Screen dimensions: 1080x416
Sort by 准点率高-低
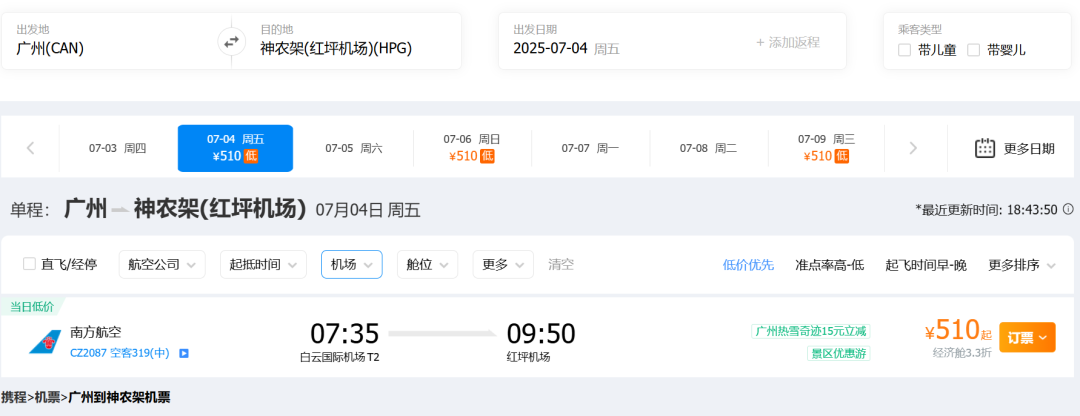[x=830, y=265]
